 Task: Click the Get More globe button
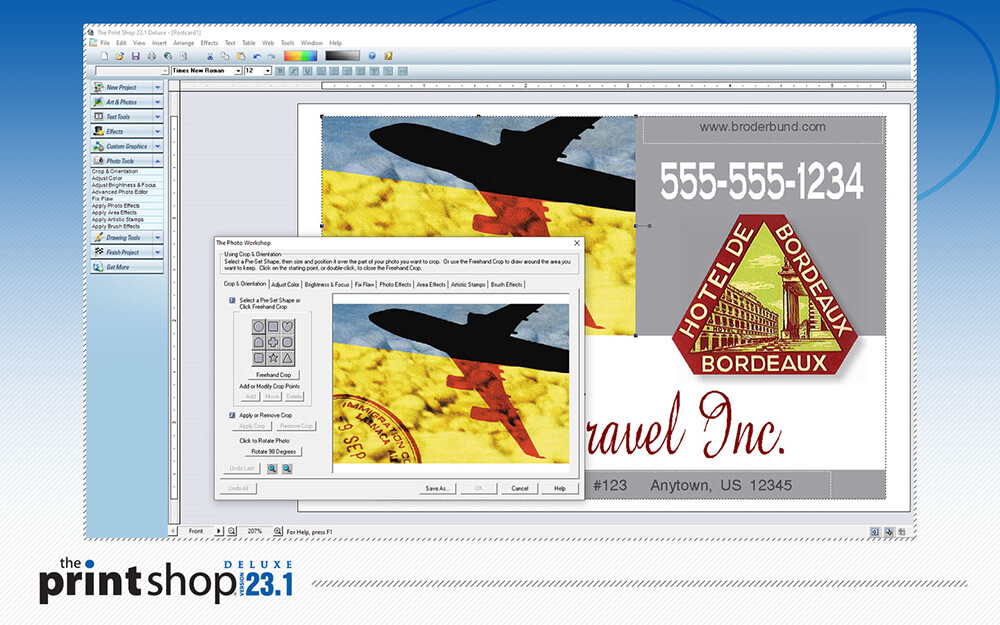126,267
